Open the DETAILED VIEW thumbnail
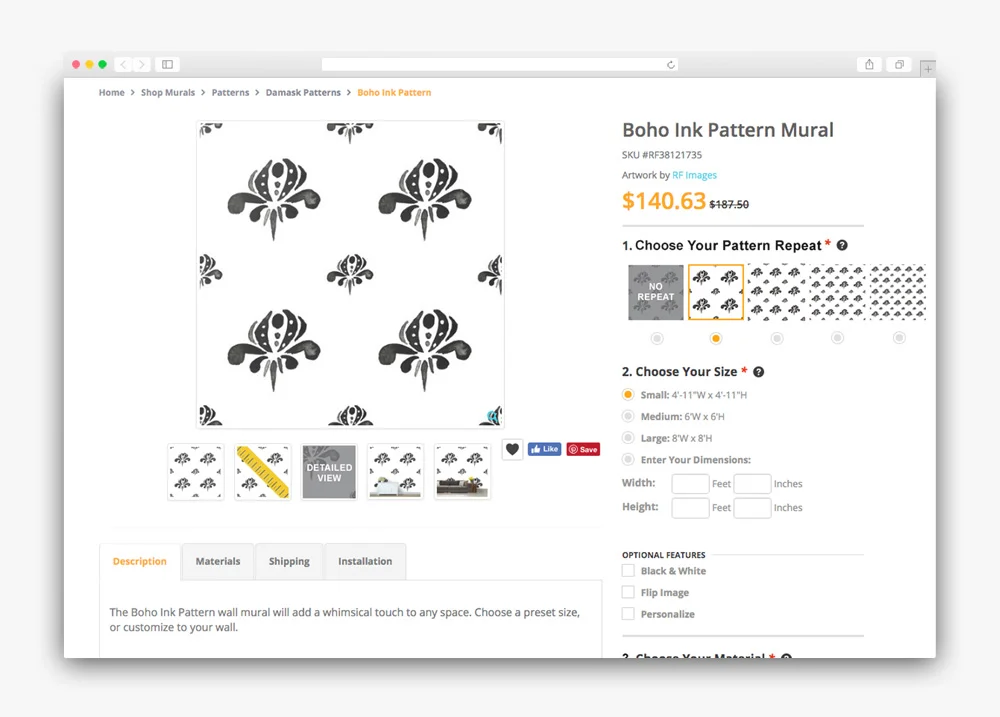 [x=329, y=471]
